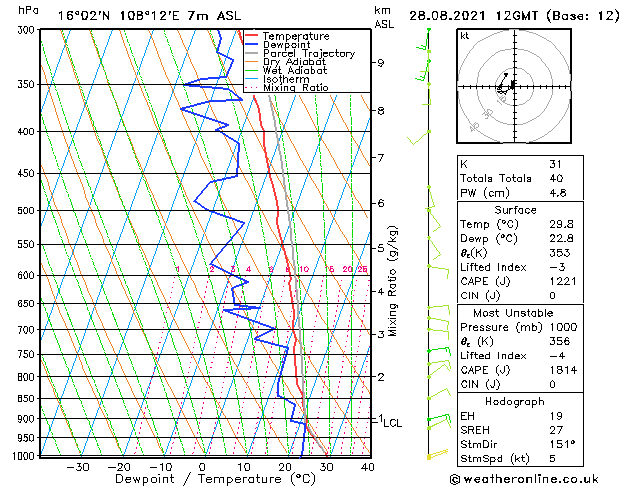Image resolution: width=629 pixels, height=486 pixels.
Task: Click the Dewpoint / Temperature axis label
Action: [215, 479]
